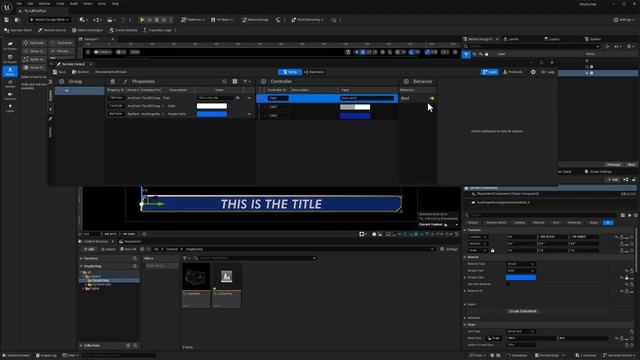Click the search icon in Properties header
Viewport: 640px width, 360px height.
tap(224, 81)
